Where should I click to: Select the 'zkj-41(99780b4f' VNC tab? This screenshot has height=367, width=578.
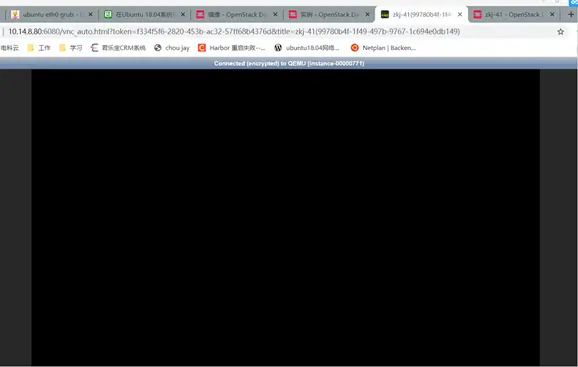422,15
